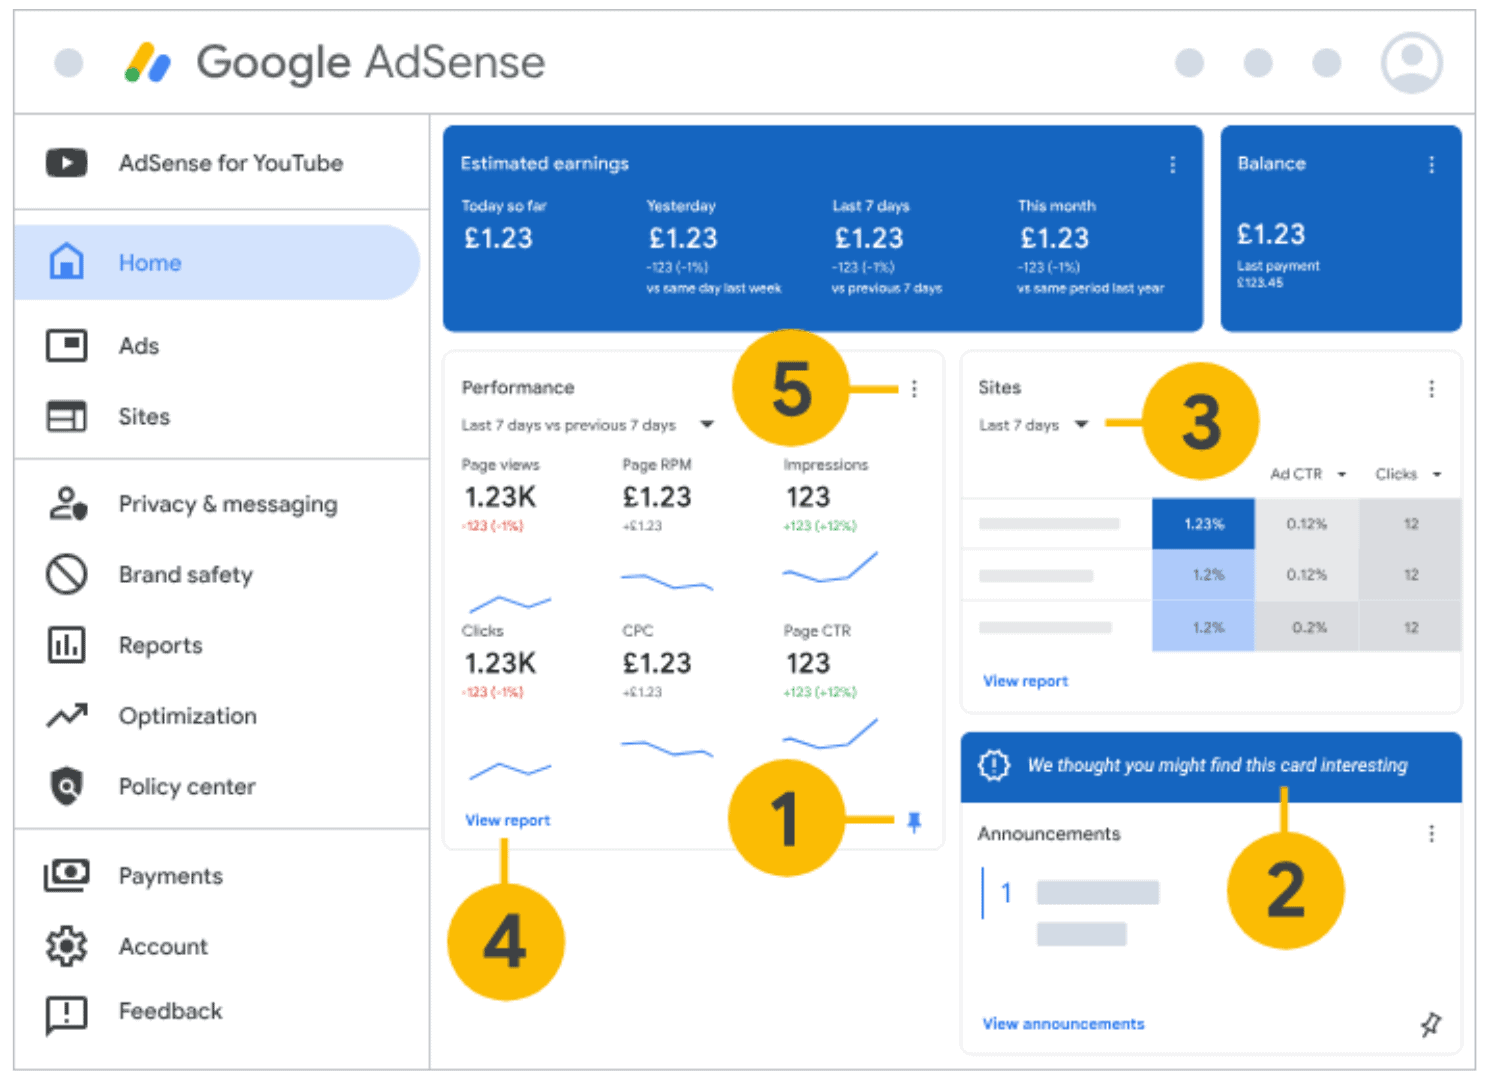Click the Account gear icon
The width and height of the screenshot is (1492, 1080).
coord(66,946)
